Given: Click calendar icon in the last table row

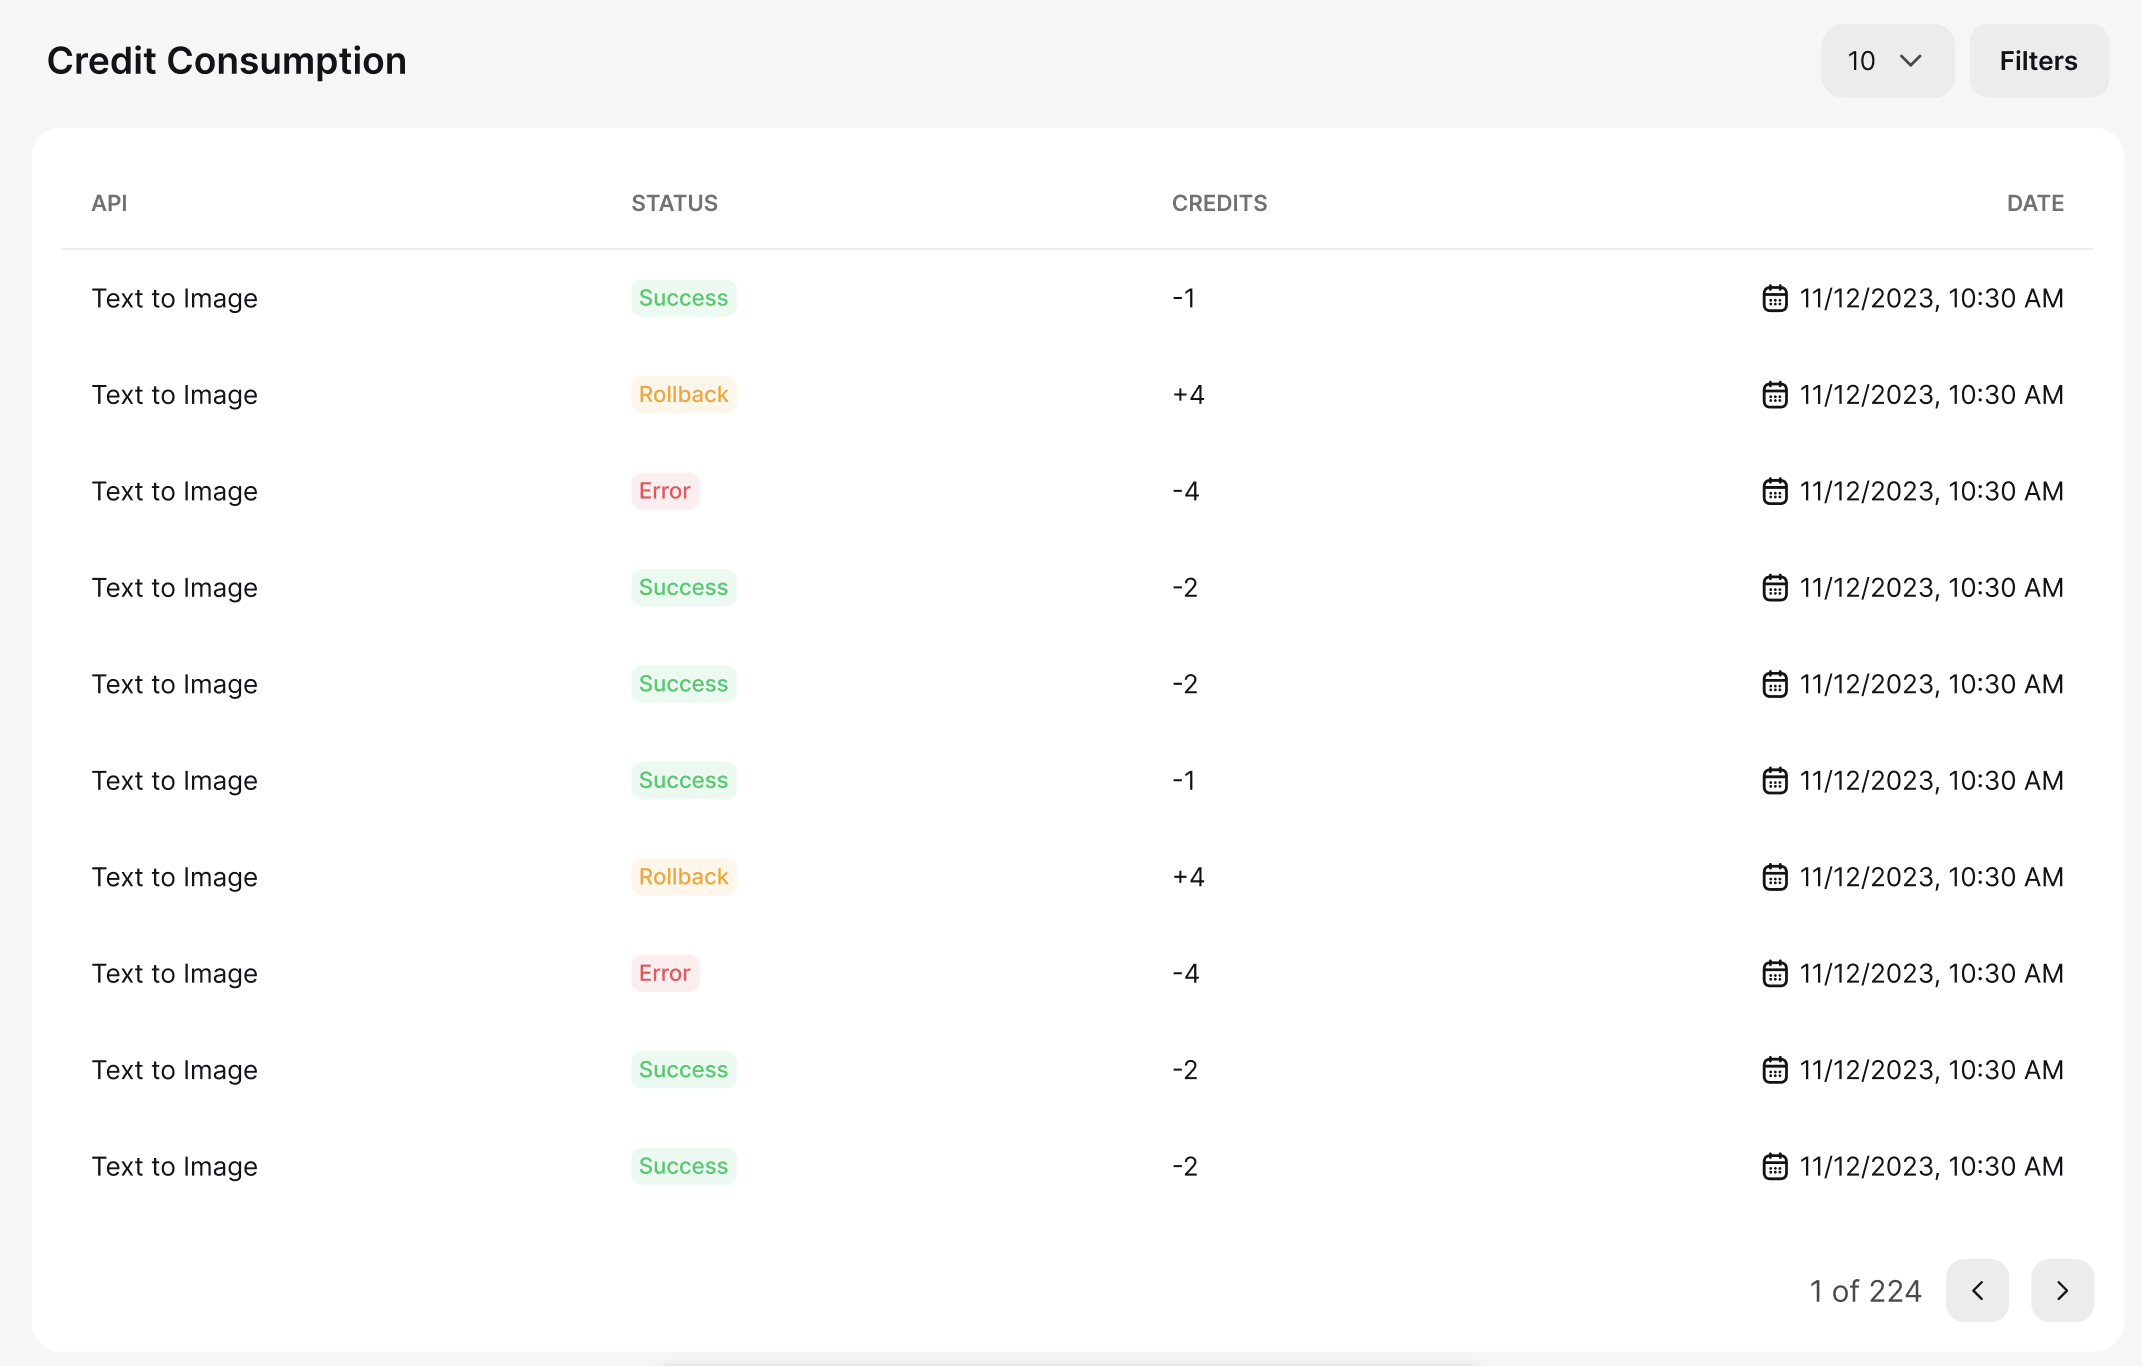Looking at the screenshot, I should click(x=1774, y=1166).
